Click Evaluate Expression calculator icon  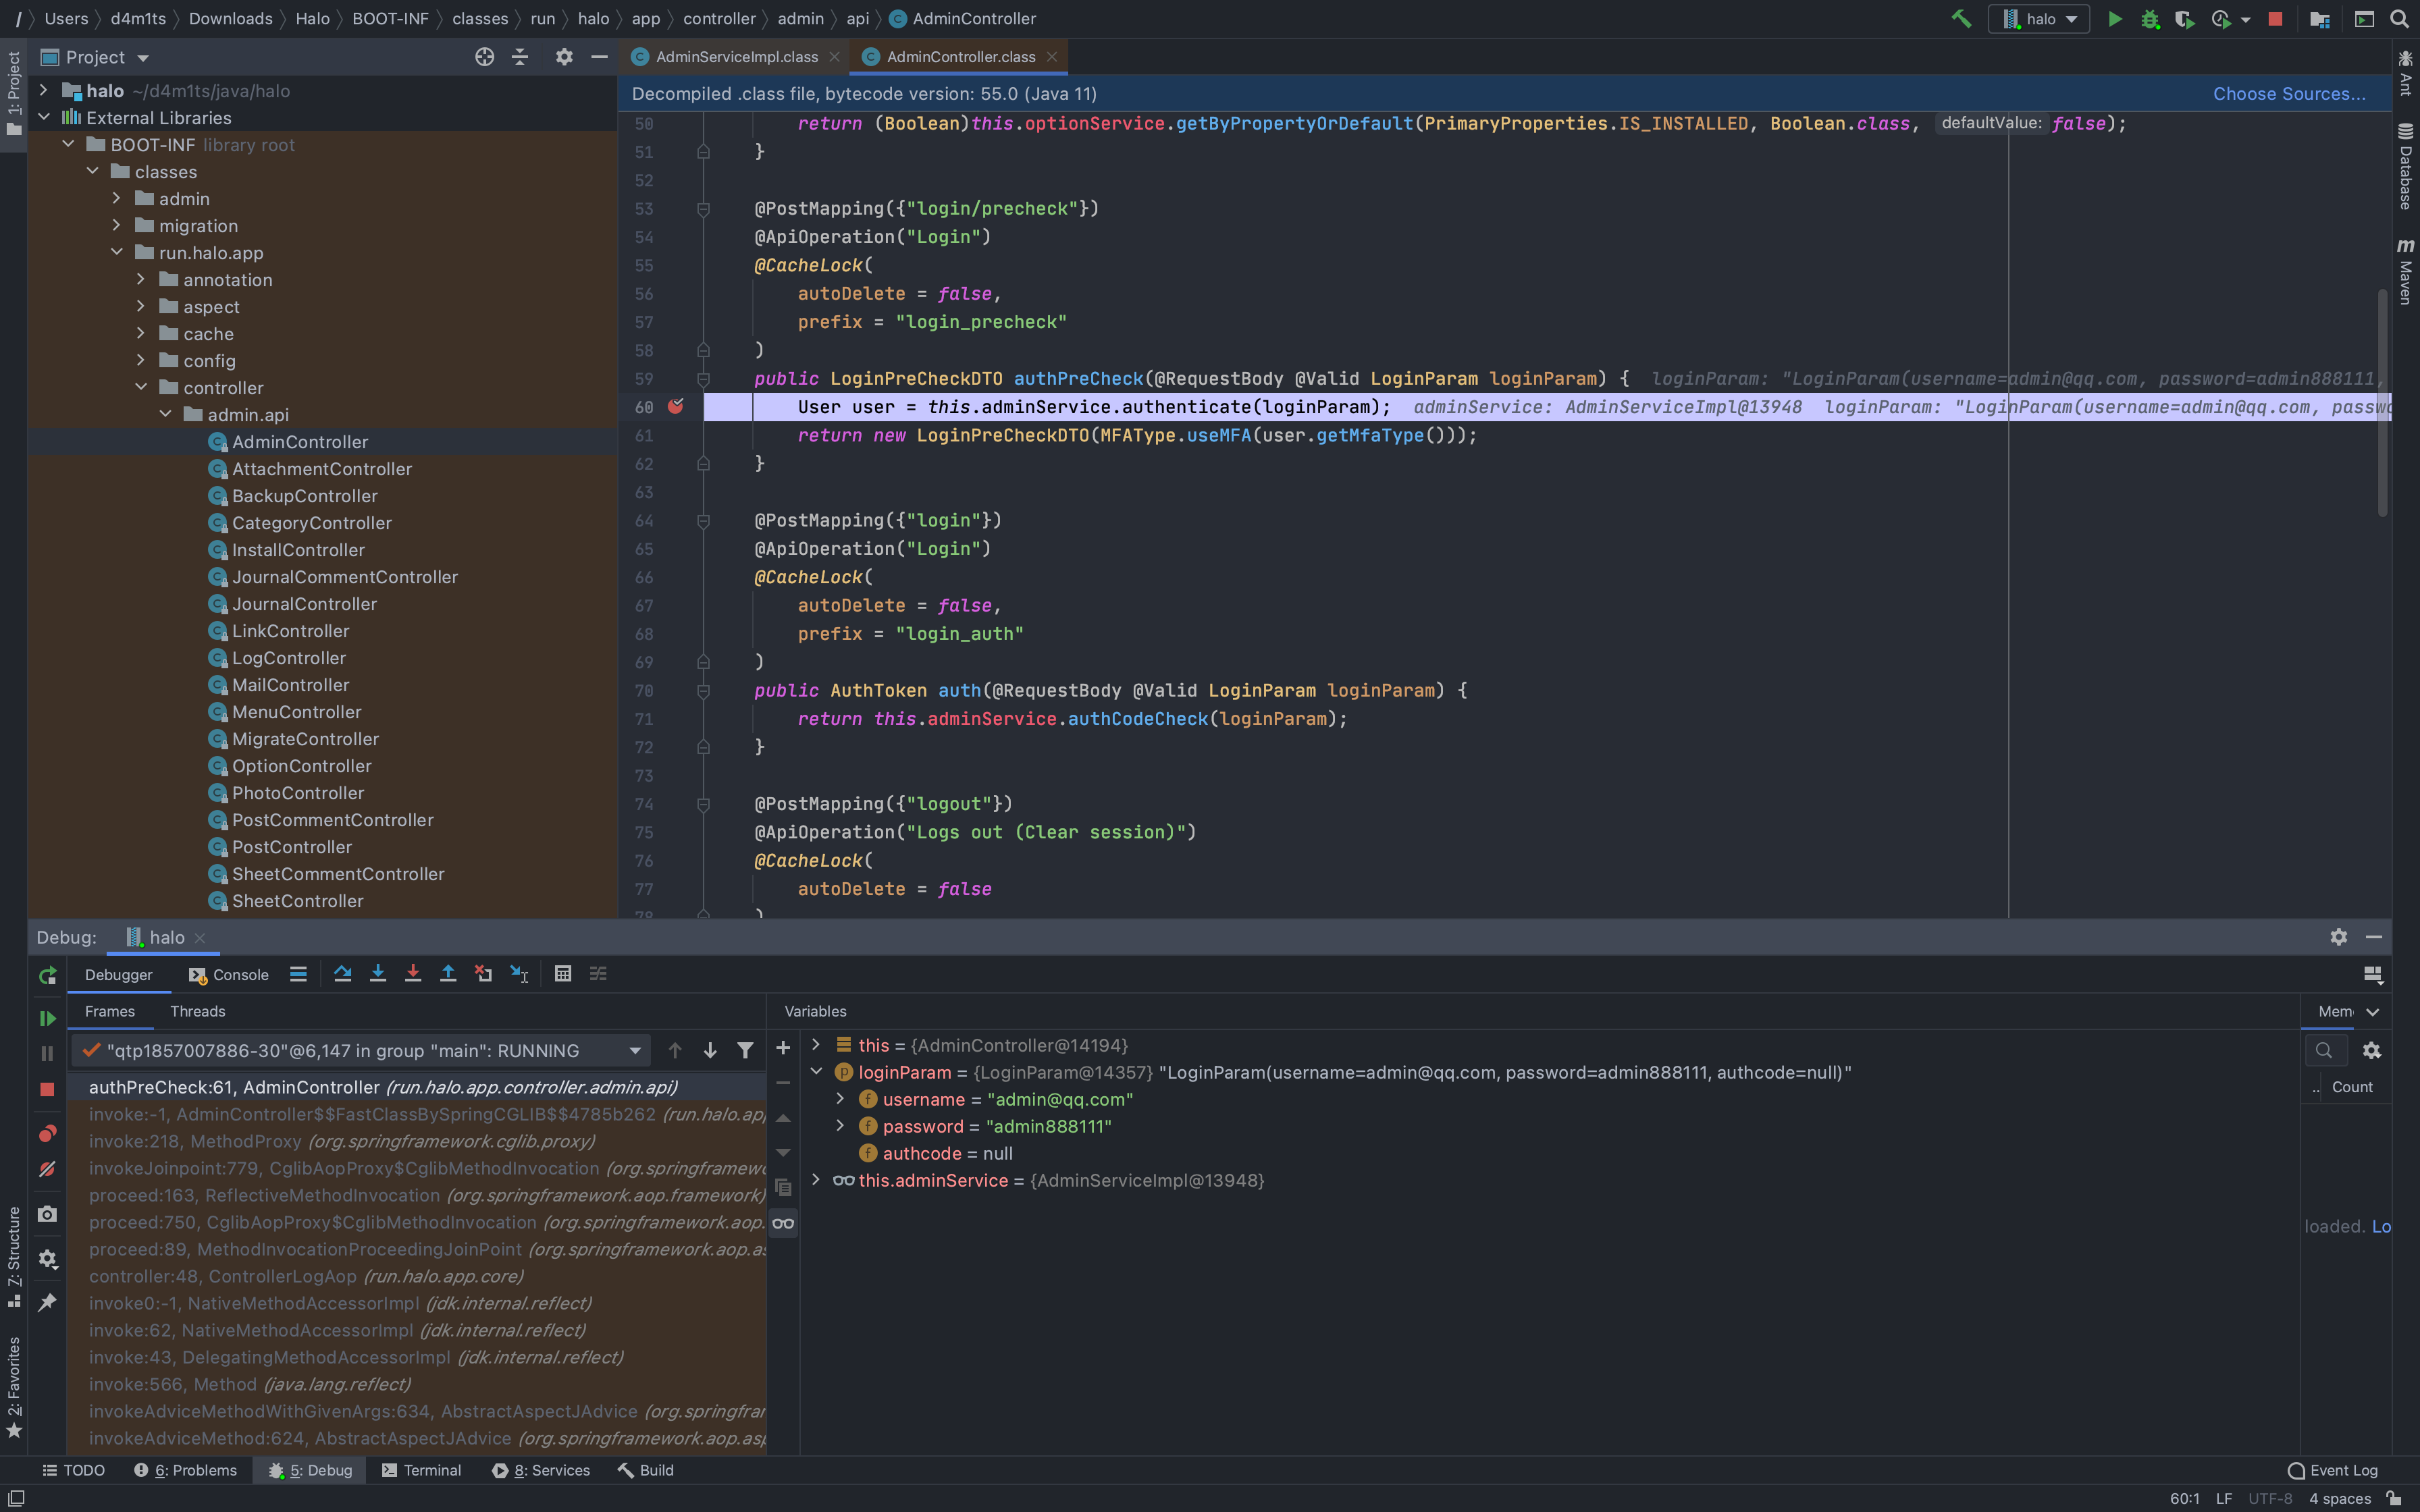(x=563, y=974)
